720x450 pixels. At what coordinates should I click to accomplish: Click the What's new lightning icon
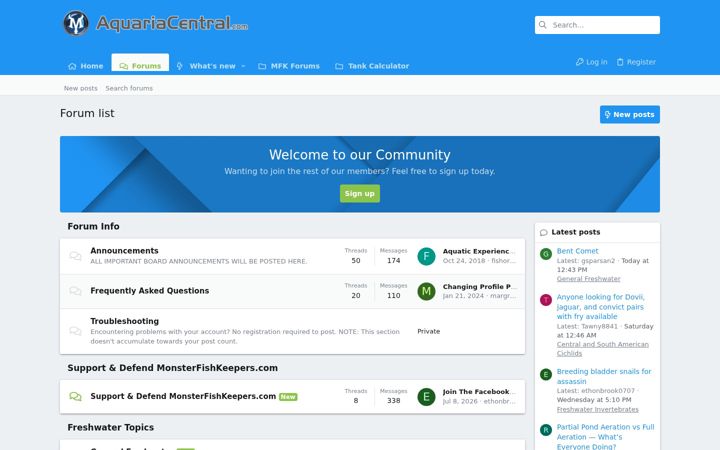(x=180, y=66)
